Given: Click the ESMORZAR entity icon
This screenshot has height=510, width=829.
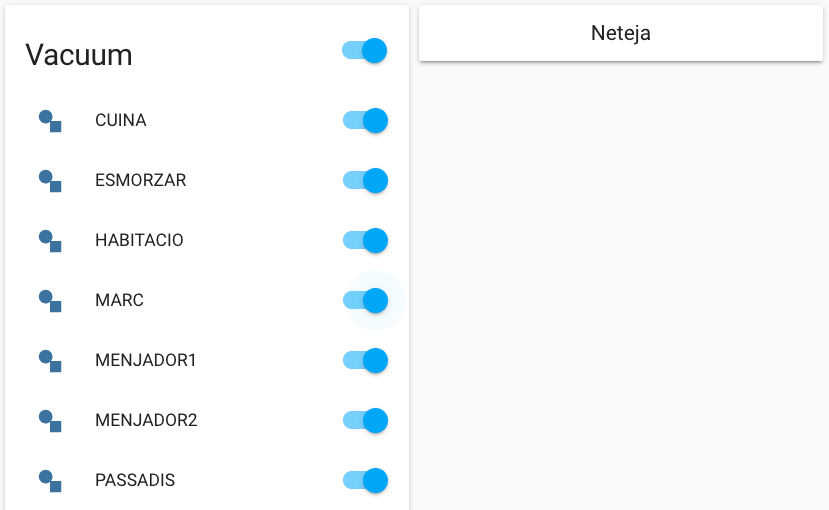Looking at the screenshot, I should pyautogui.click(x=50, y=181).
